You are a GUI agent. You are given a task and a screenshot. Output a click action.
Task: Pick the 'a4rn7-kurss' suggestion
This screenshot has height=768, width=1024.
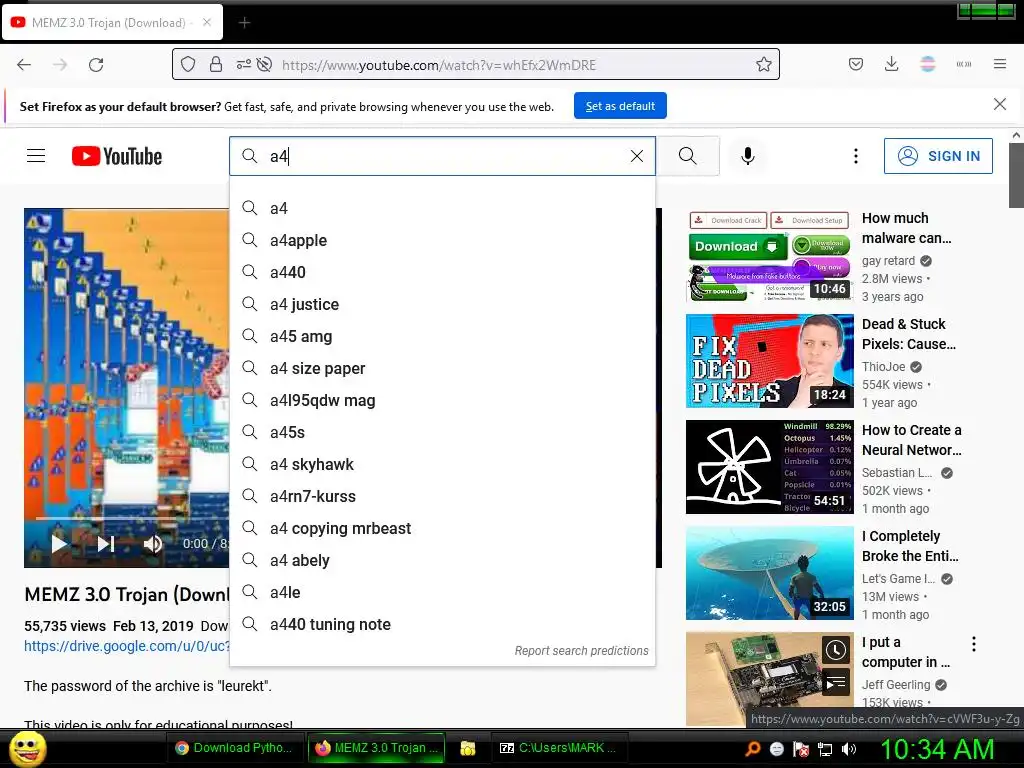442,496
